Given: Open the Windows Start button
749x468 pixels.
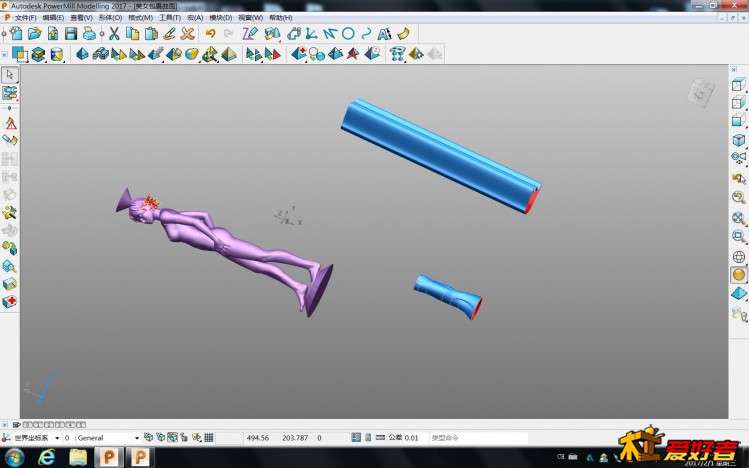Looking at the screenshot, I should 15,457.
